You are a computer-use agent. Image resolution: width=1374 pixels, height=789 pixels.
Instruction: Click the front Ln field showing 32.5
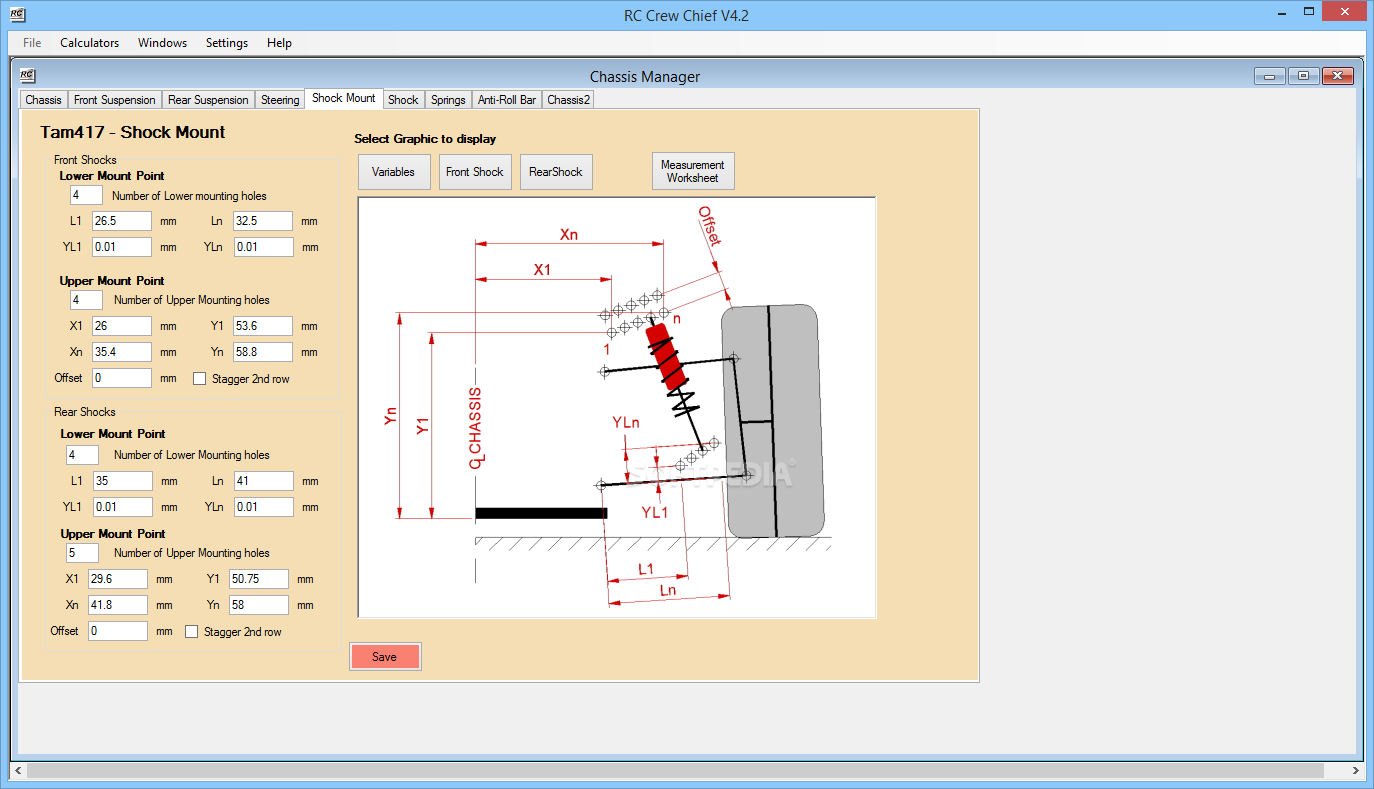coord(263,222)
